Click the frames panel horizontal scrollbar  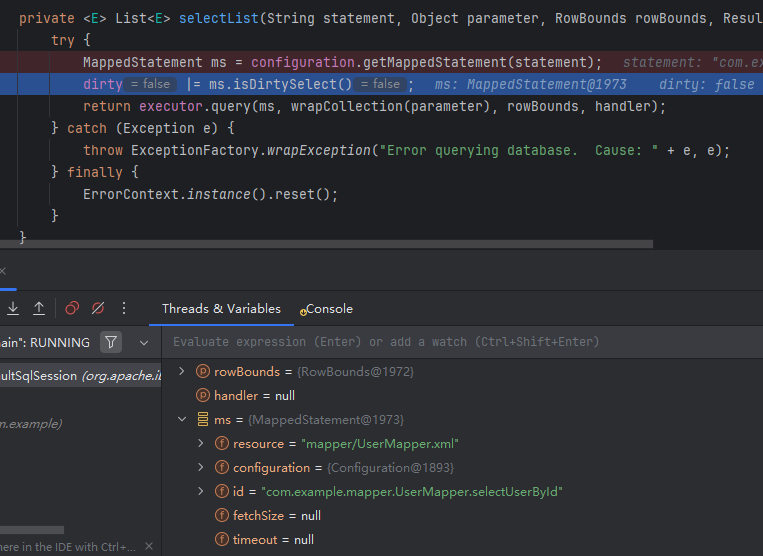[x=32, y=530]
